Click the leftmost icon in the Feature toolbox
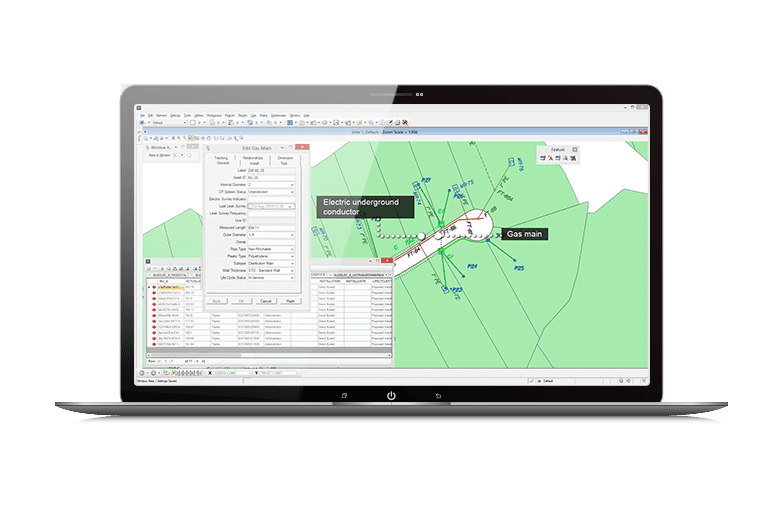Image resolution: width=782 pixels, height=508 pixels. (543, 158)
